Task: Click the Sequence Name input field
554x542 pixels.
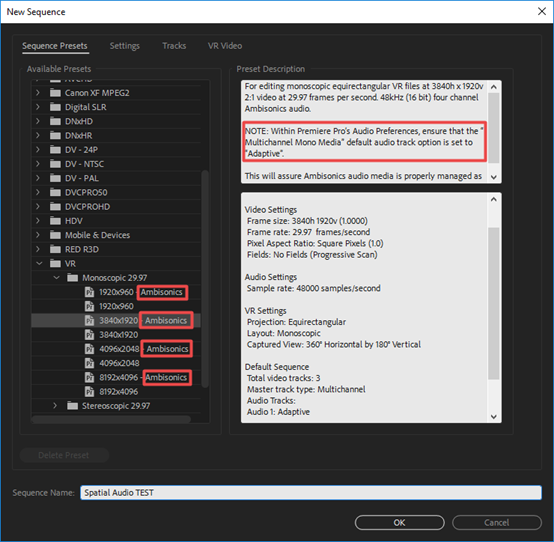Action: point(311,493)
